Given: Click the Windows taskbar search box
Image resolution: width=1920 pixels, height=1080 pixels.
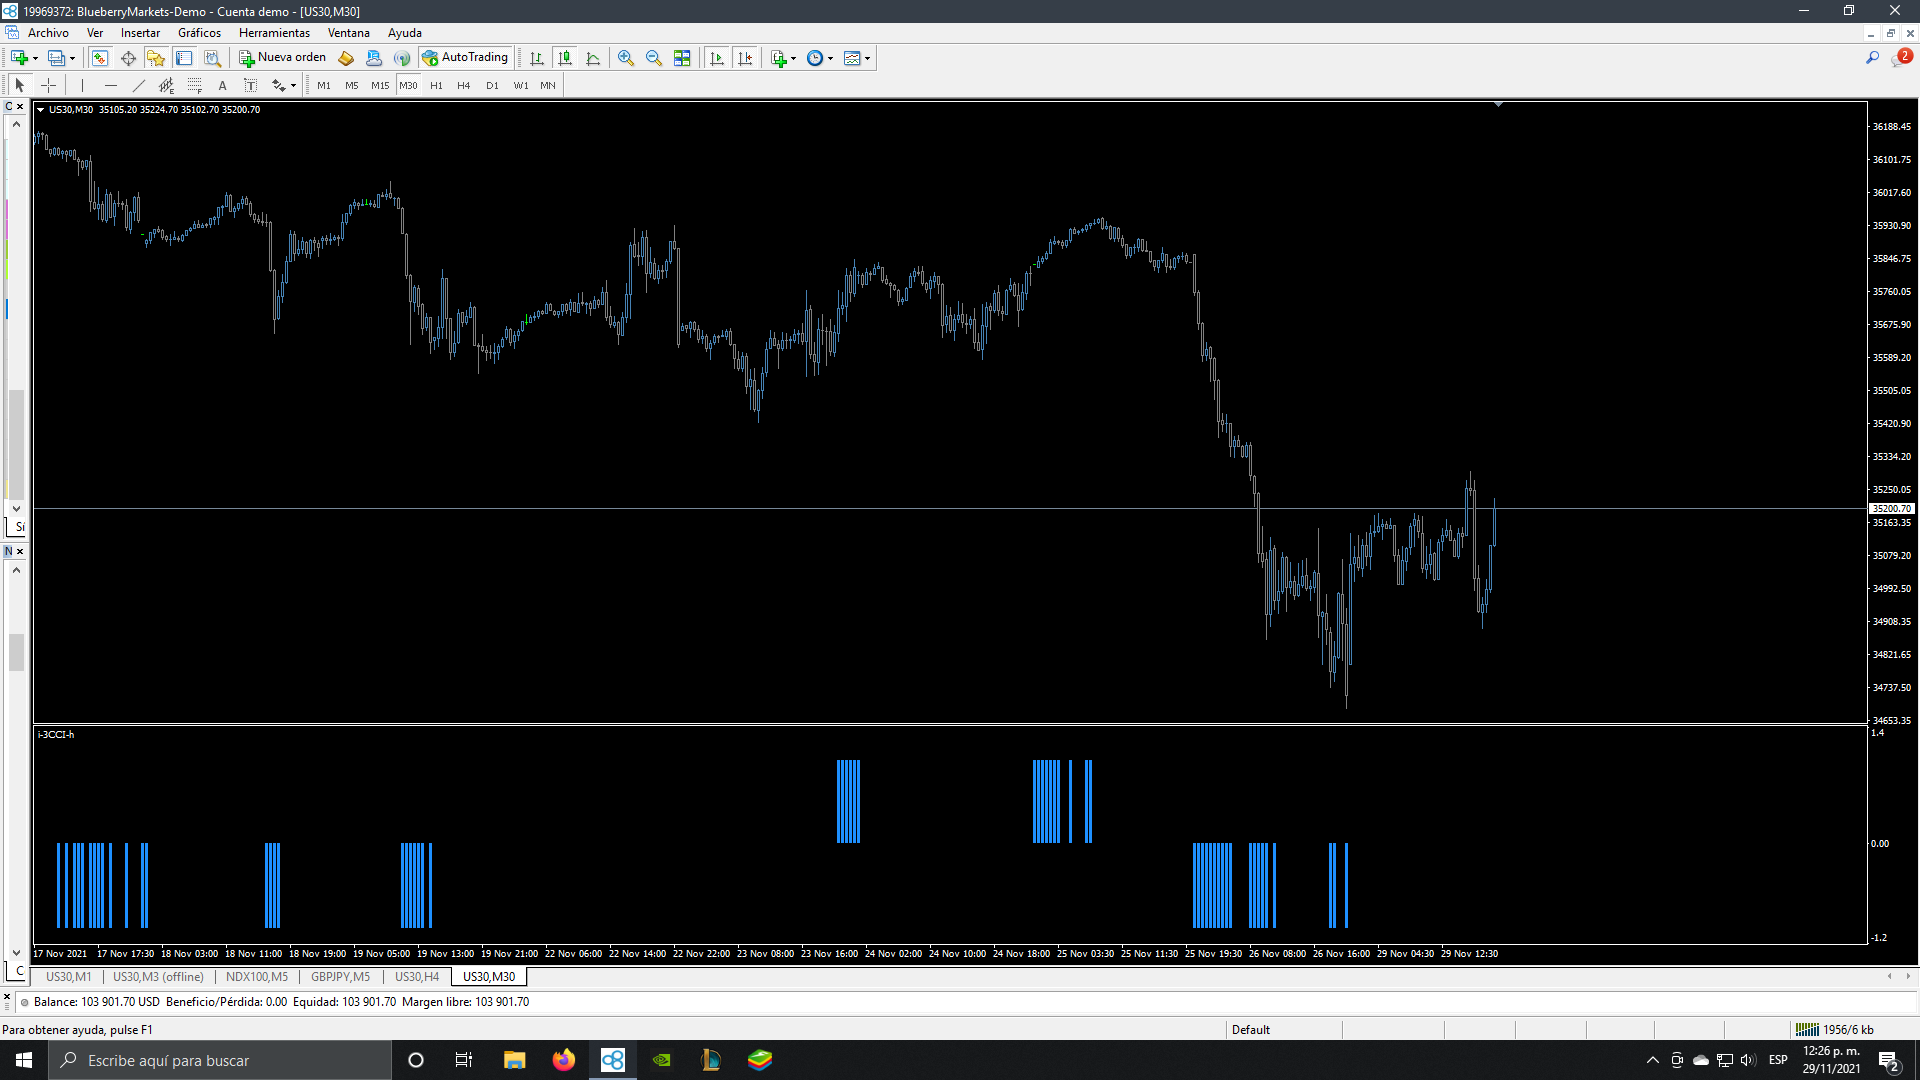Looking at the screenshot, I should pyautogui.click(x=220, y=1060).
